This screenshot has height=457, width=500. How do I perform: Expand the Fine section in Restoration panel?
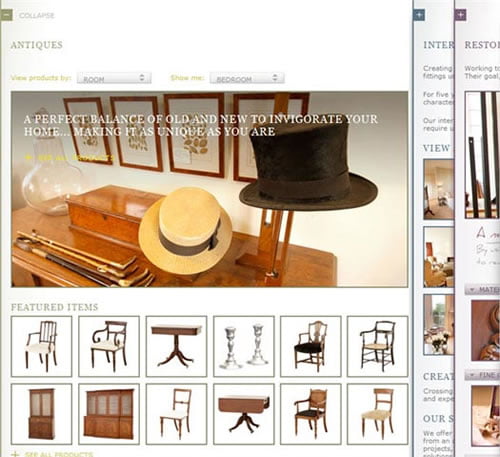482,375
